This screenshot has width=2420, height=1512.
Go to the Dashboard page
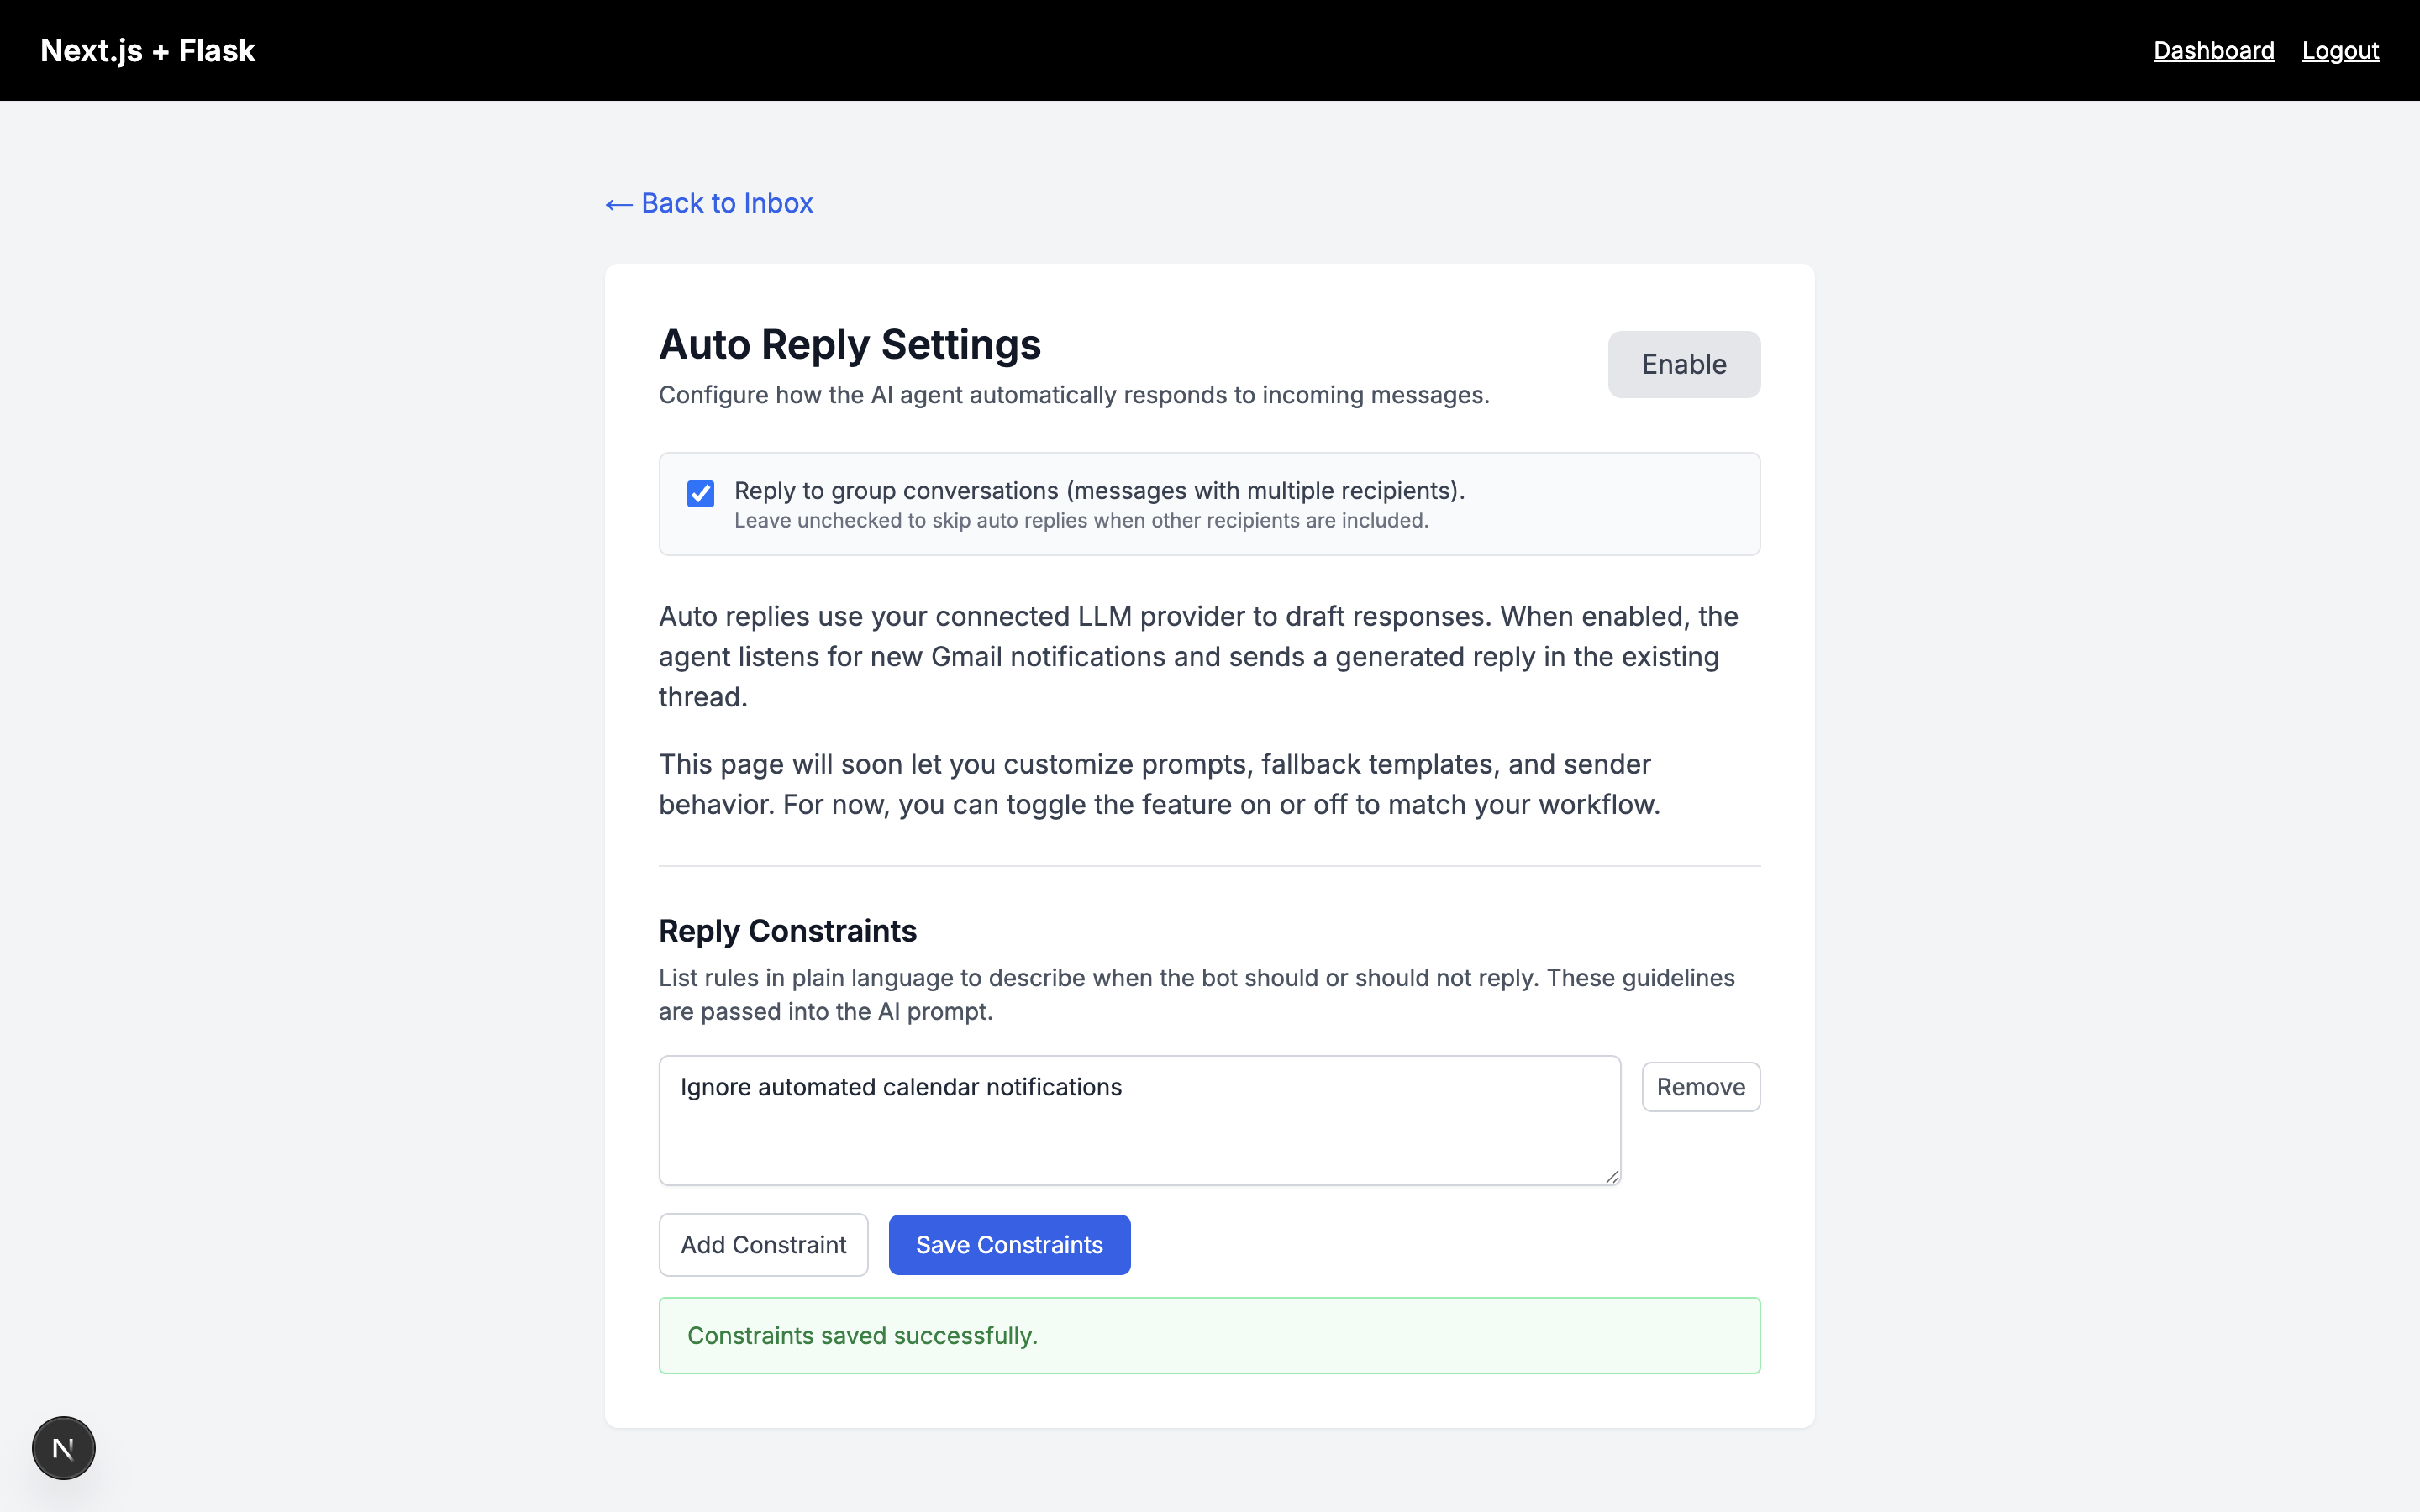click(x=2213, y=50)
